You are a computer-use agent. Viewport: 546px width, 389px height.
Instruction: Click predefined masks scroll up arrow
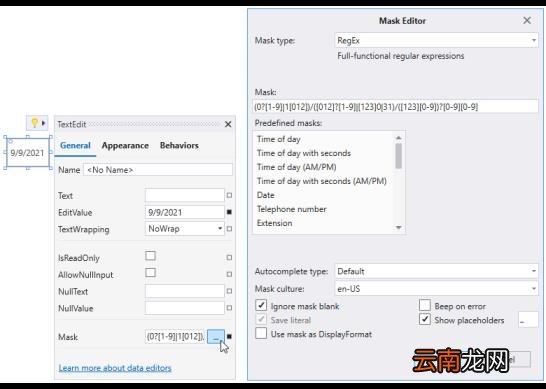[x=399, y=138]
